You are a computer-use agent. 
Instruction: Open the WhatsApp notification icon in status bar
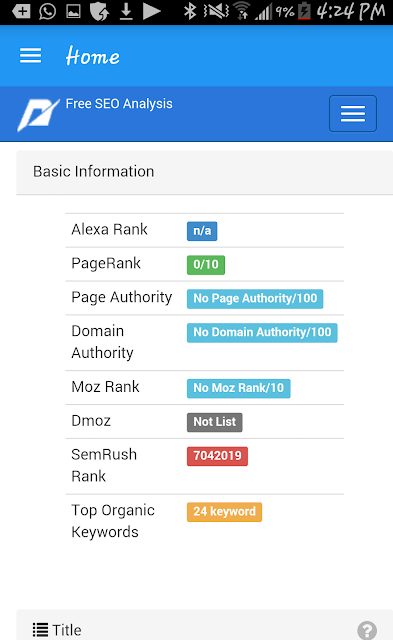[47, 11]
